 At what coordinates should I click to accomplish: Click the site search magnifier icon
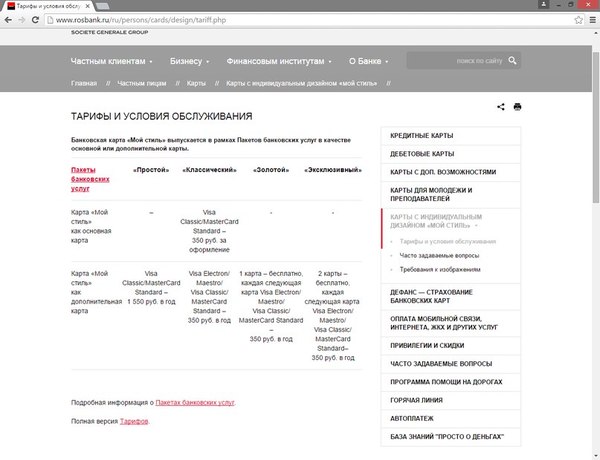(512, 60)
